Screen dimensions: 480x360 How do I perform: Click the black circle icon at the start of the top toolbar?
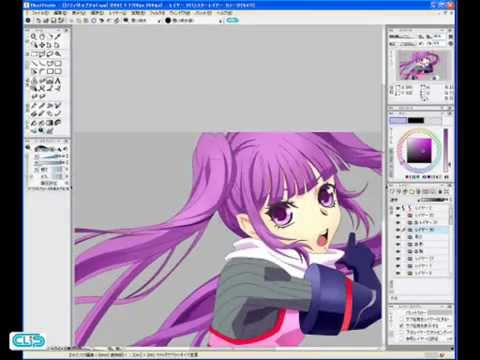pyautogui.click(x=28, y=21)
